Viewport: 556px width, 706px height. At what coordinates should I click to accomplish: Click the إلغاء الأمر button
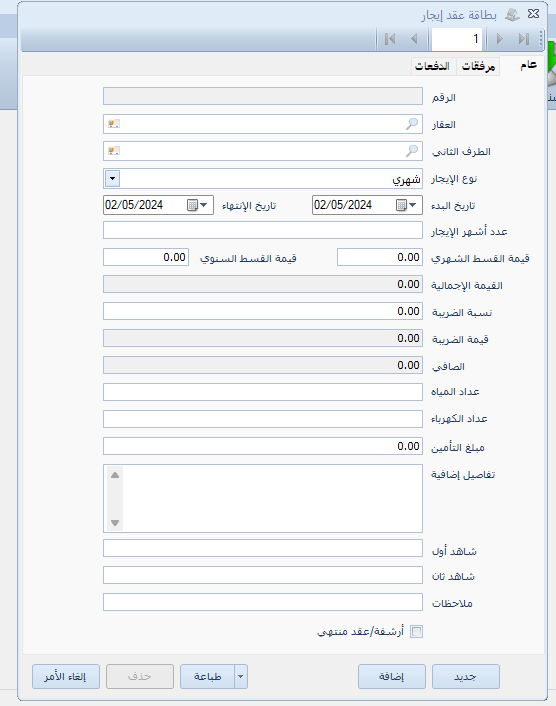pos(66,676)
